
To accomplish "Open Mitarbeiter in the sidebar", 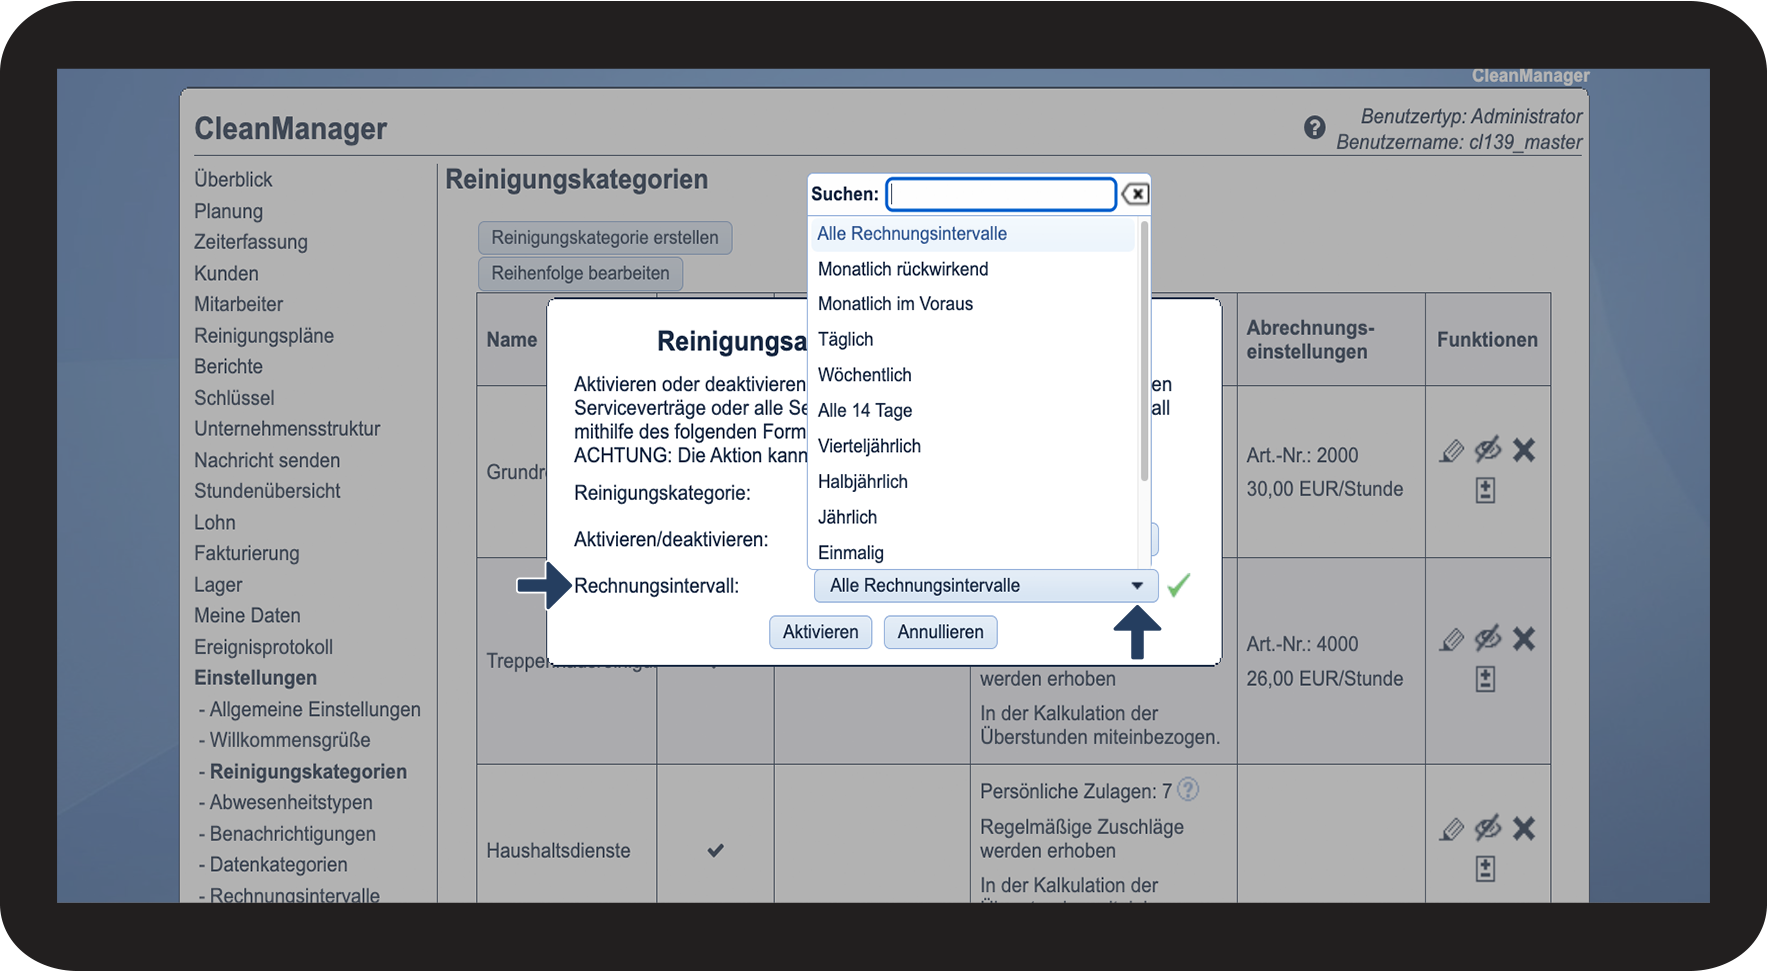I will (239, 304).
